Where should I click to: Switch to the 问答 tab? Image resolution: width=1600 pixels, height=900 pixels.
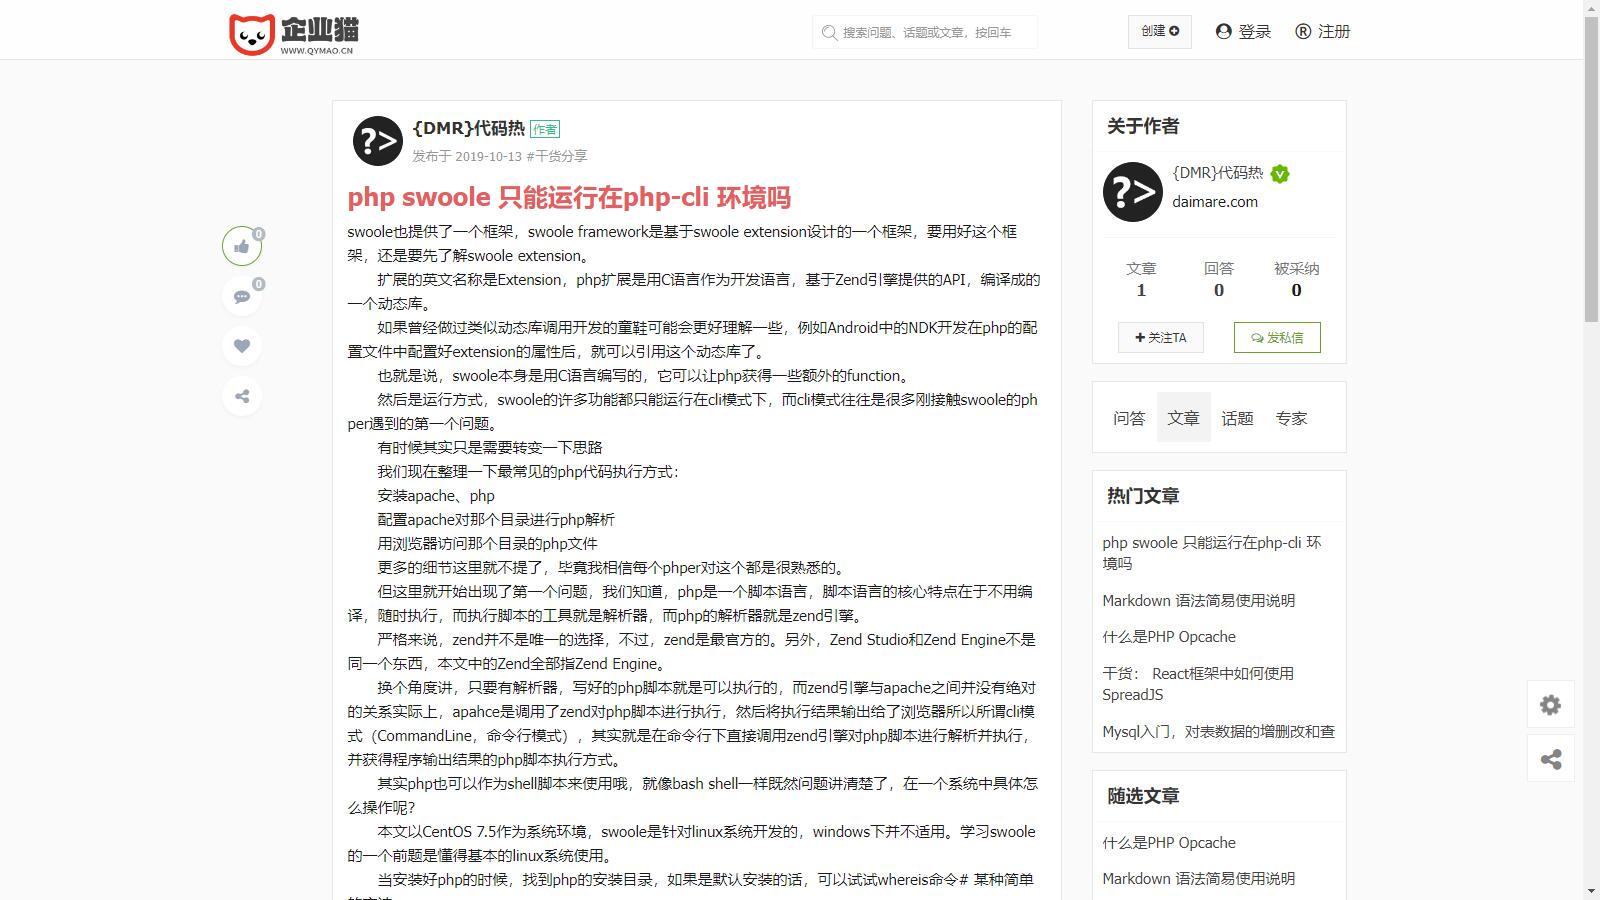(x=1129, y=418)
